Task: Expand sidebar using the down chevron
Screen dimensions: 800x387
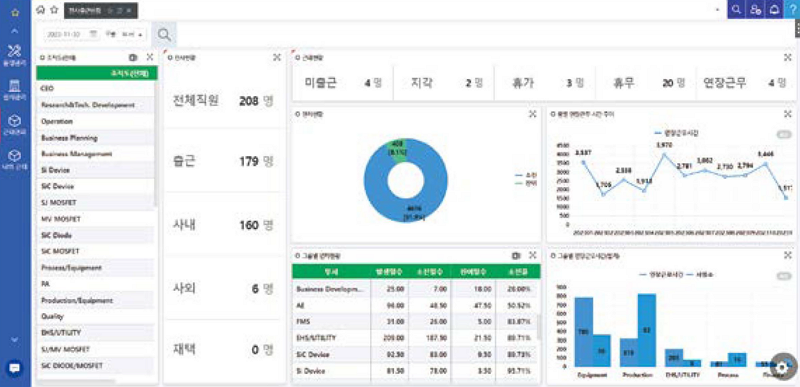Action: (x=15, y=340)
